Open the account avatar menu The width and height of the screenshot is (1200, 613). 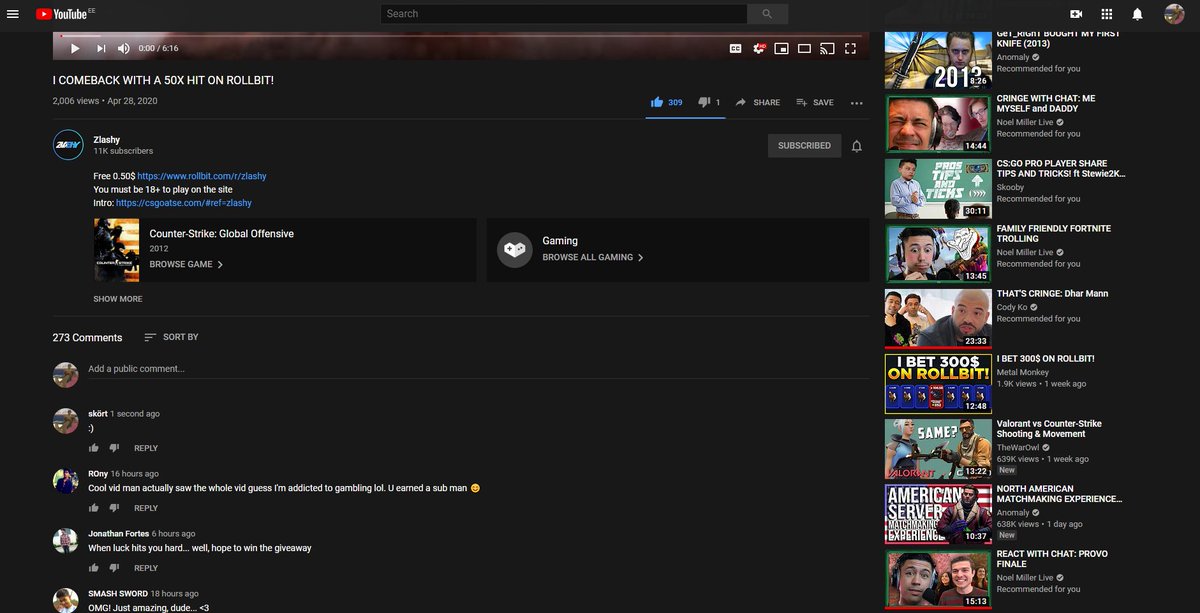point(1174,14)
